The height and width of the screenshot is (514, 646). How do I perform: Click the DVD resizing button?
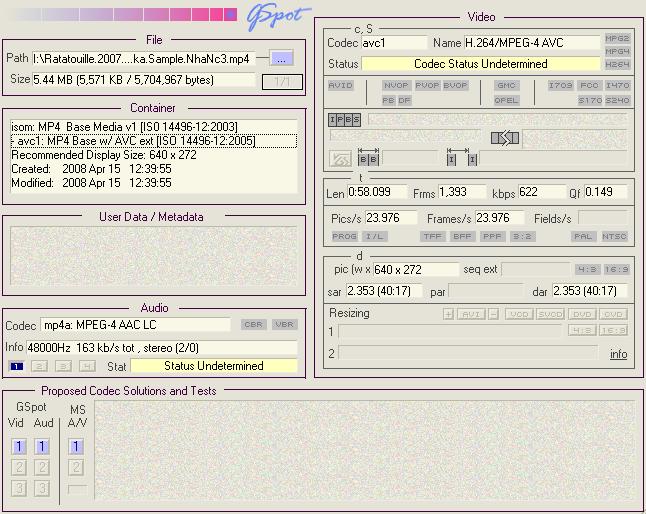pyautogui.click(x=582, y=314)
